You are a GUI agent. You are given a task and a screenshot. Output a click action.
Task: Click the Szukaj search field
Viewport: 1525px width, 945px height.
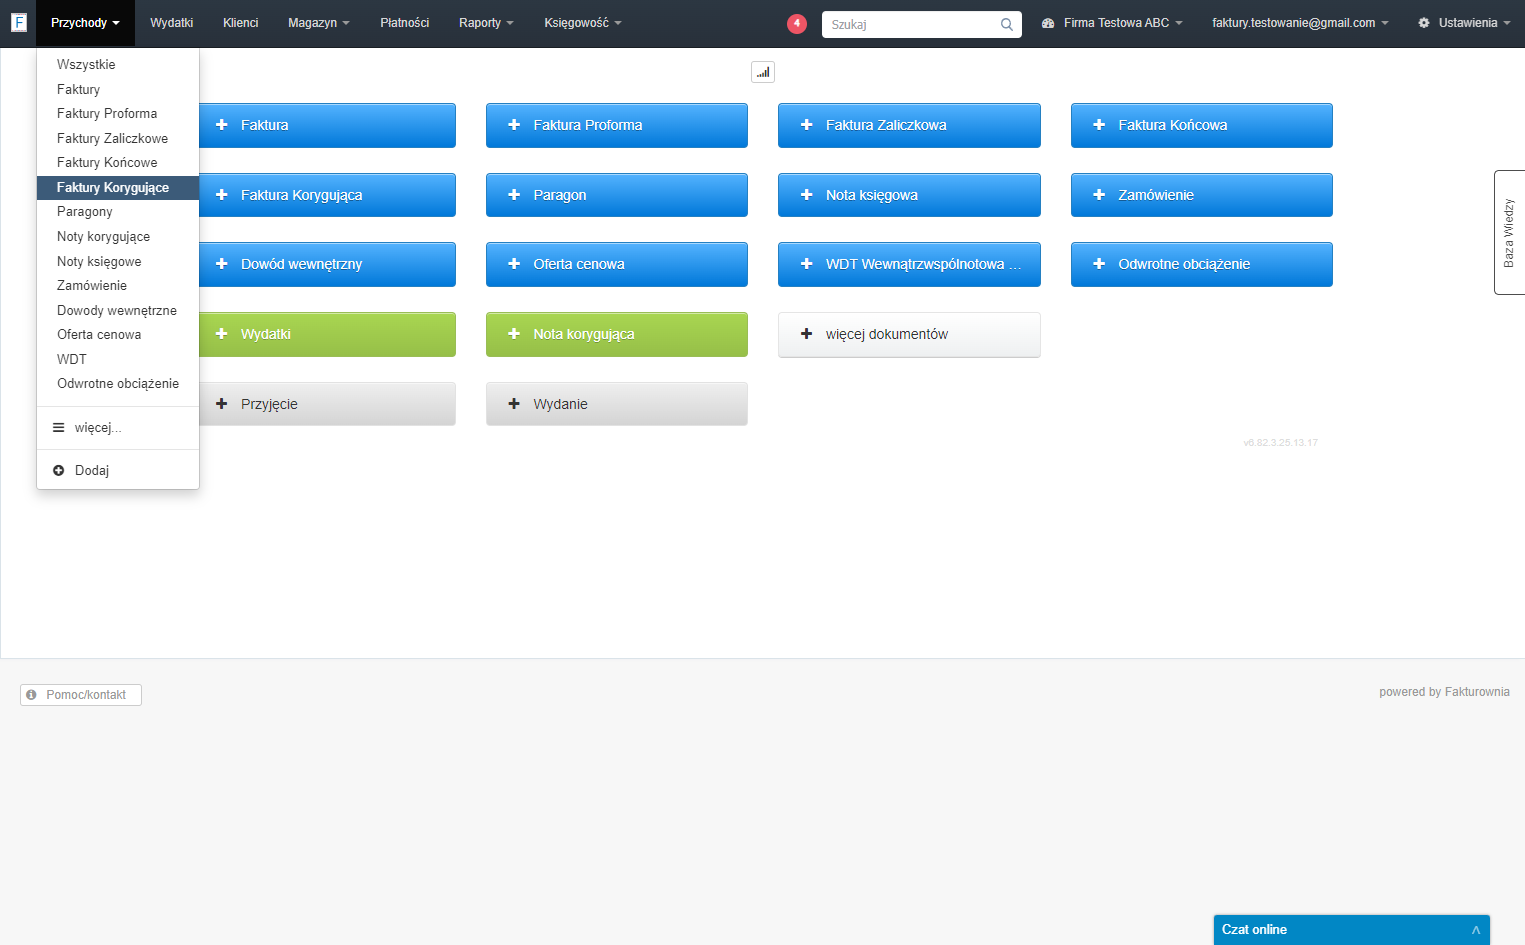(922, 24)
